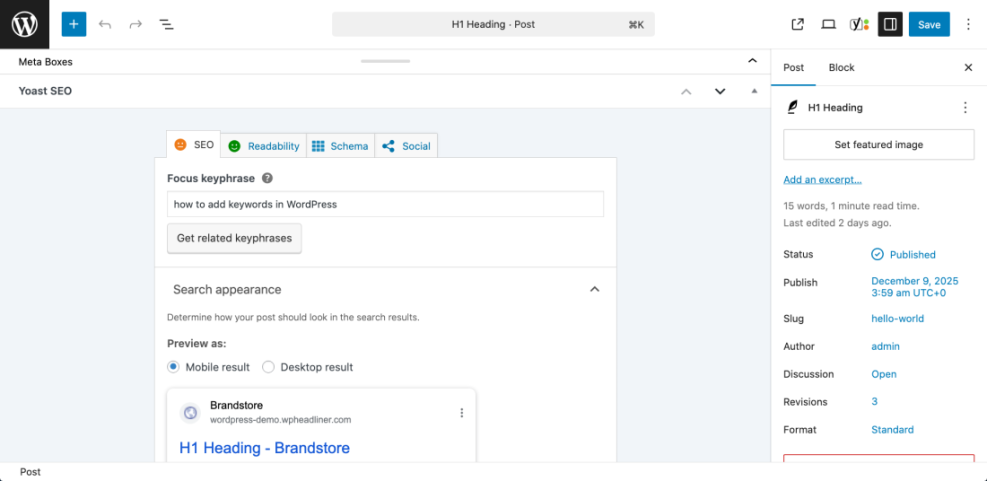
Task: Move Yoast SEO panel up arrow
Action: click(686, 91)
